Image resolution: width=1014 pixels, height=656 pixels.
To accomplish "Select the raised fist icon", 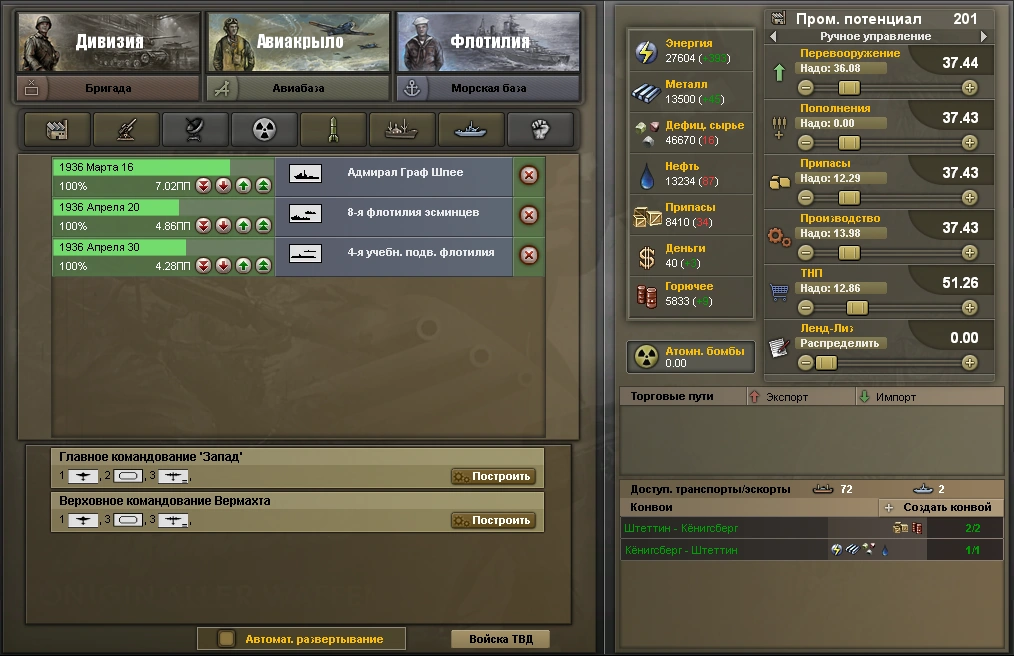I will [540, 130].
